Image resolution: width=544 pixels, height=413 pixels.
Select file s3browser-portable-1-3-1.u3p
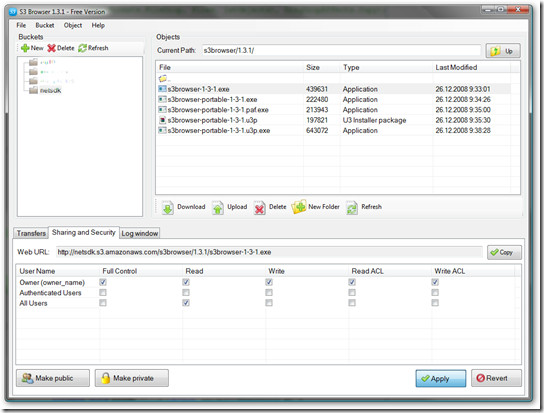point(212,120)
